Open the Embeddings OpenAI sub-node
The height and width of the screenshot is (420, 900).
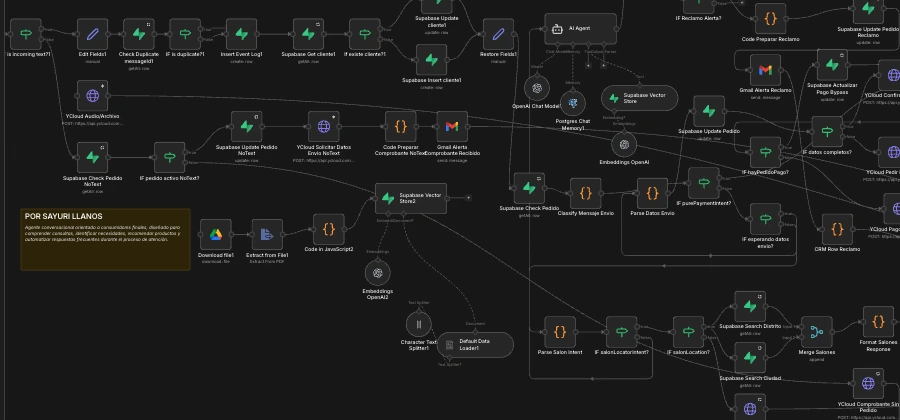tap(624, 144)
